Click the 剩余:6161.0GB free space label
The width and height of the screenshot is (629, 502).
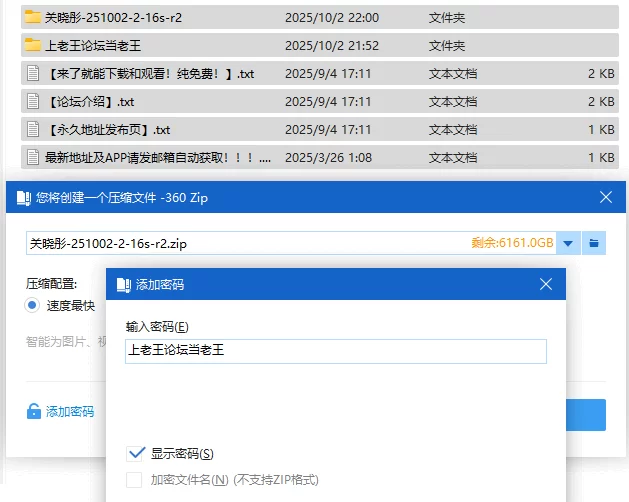[x=512, y=243]
